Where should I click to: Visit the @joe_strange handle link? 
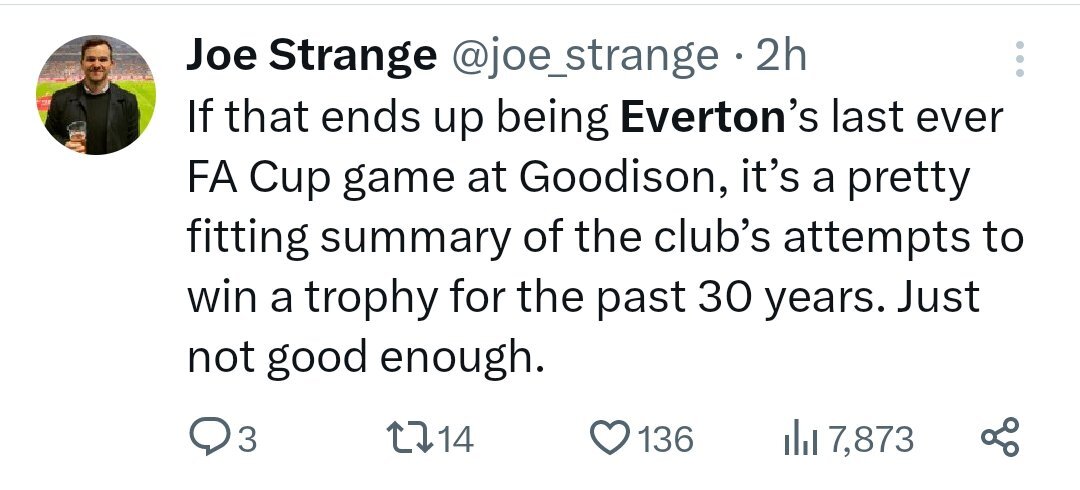(x=585, y=57)
